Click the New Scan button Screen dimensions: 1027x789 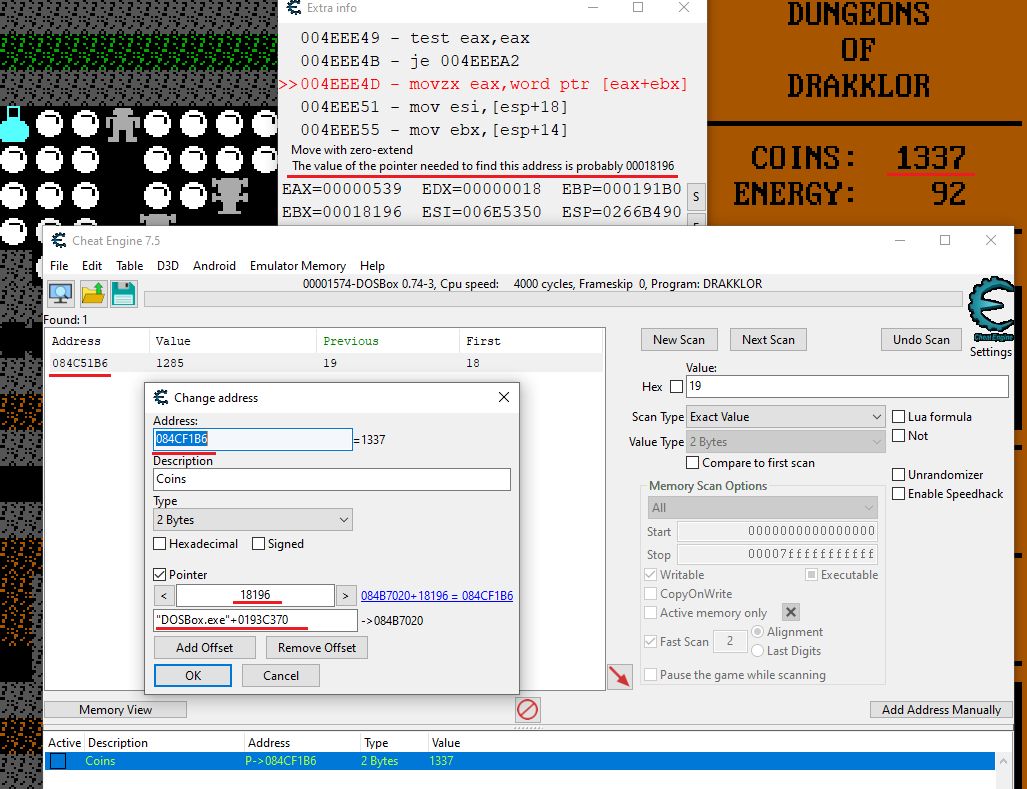(x=679, y=340)
